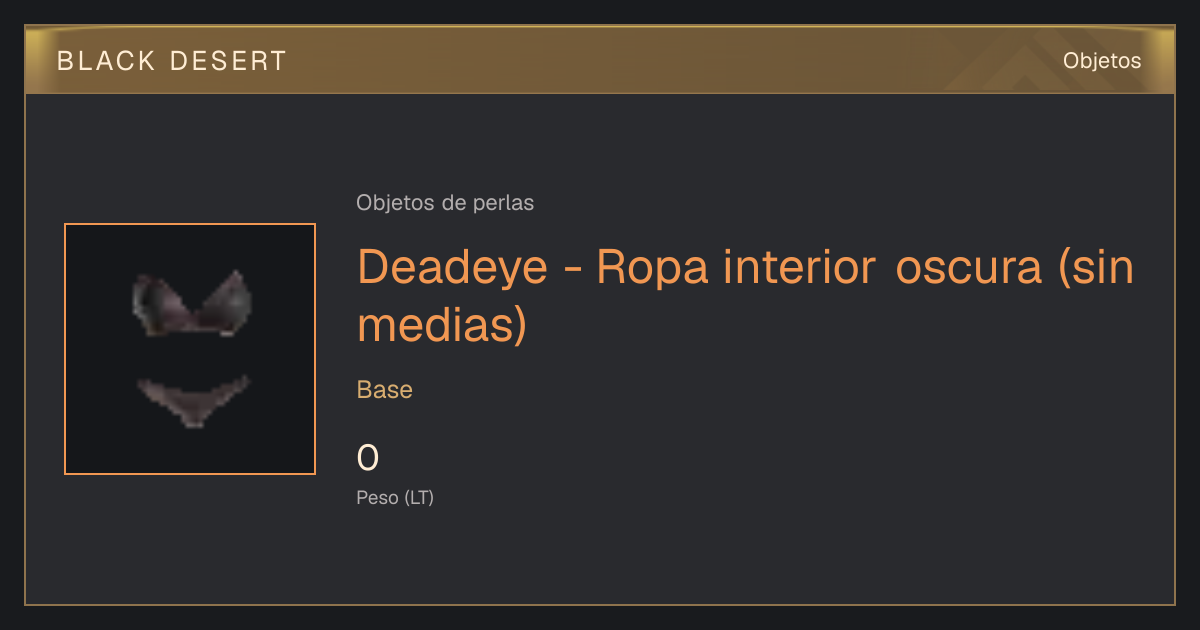Click the orange border of item image

click(x=190, y=224)
